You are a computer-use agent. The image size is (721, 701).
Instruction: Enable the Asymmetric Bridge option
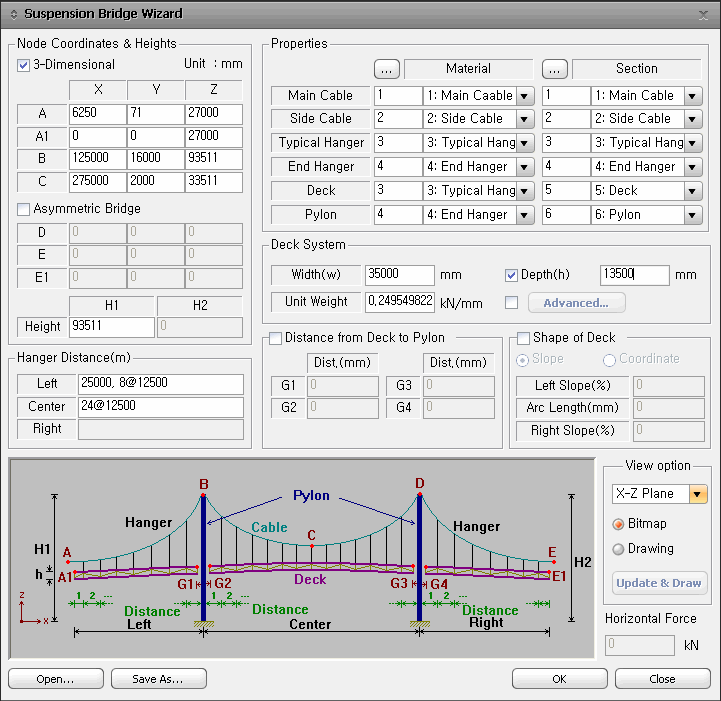(x=24, y=209)
